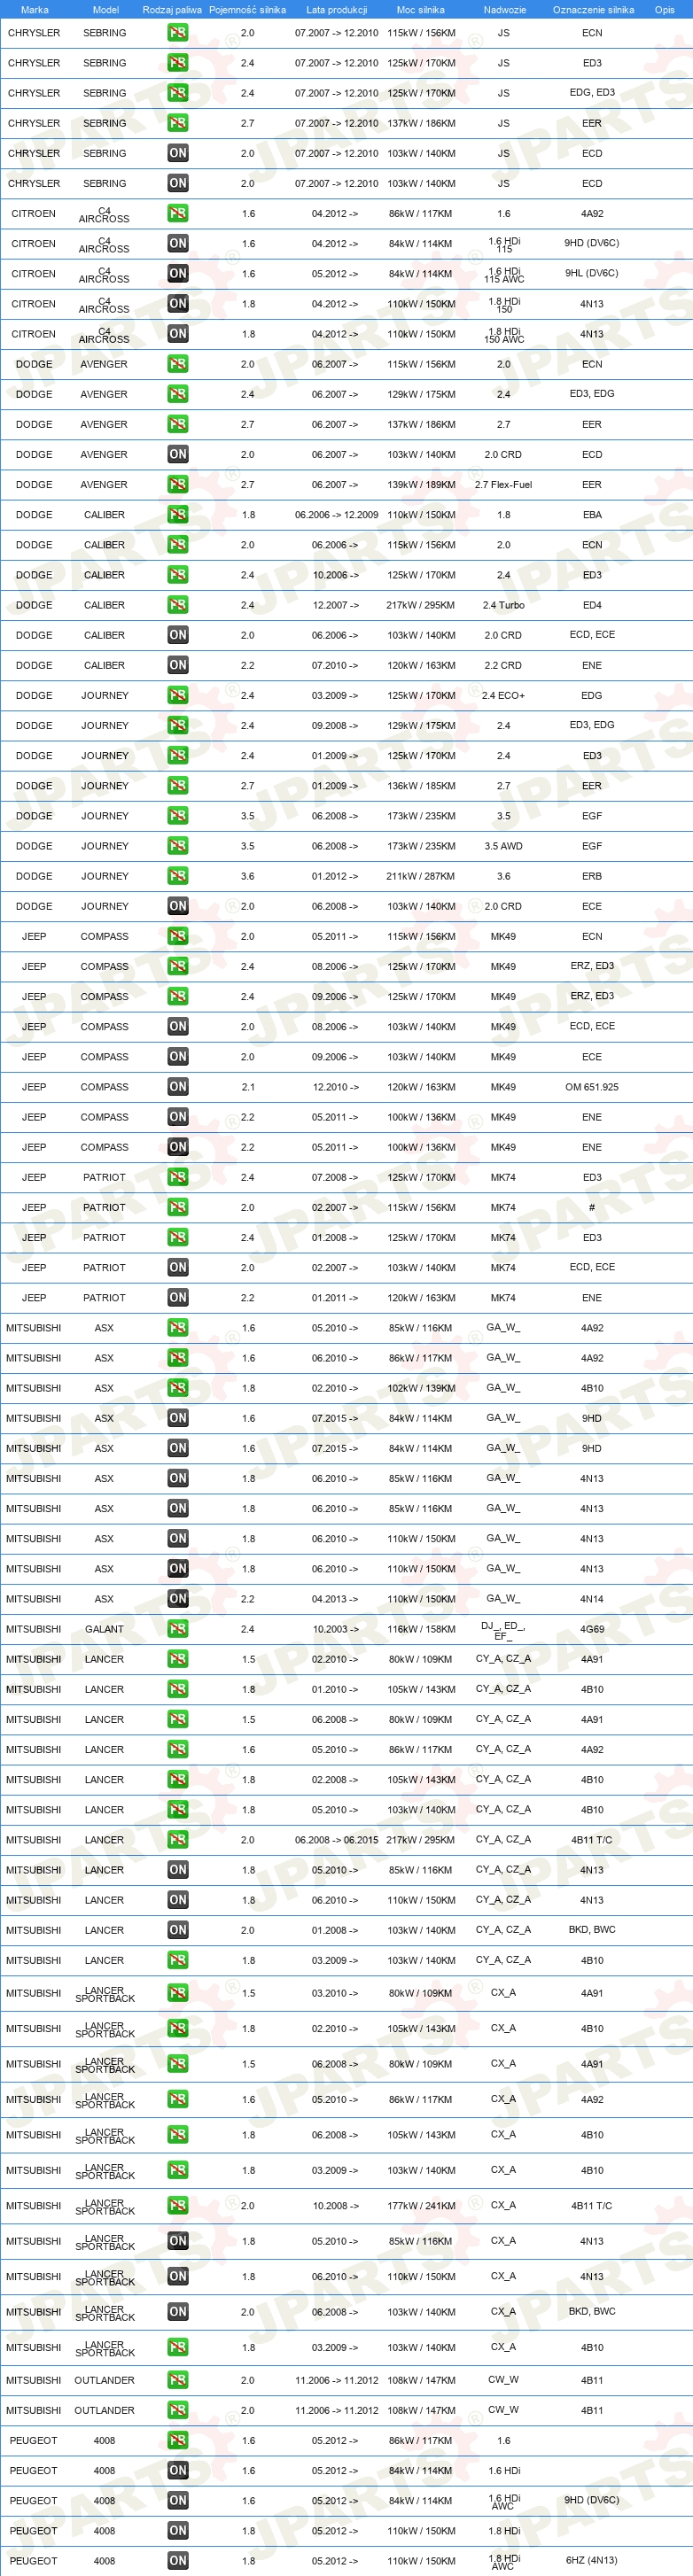
Task: Select power value 177kW / 241KM
Action: [421, 2206]
